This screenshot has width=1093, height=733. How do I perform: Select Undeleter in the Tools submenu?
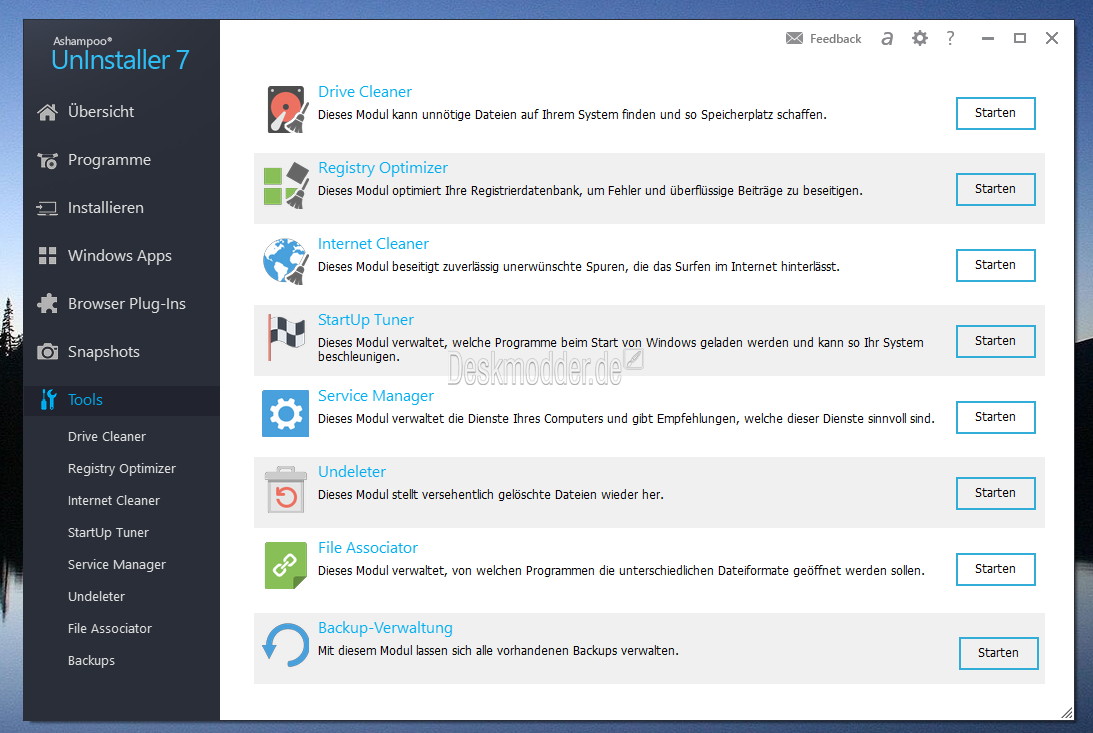coord(96,597)
